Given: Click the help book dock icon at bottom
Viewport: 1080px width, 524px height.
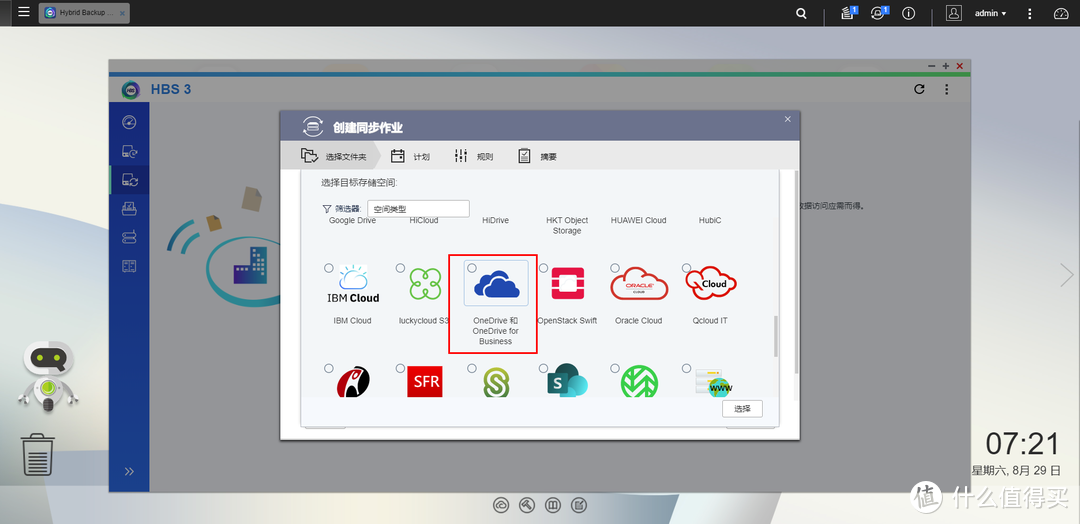Looking at the screenshot, I should [552, 505].
